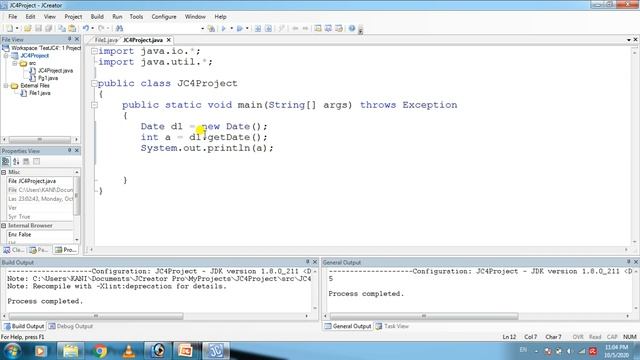Click the Paste clipboard icon

[x=72, y=28]
